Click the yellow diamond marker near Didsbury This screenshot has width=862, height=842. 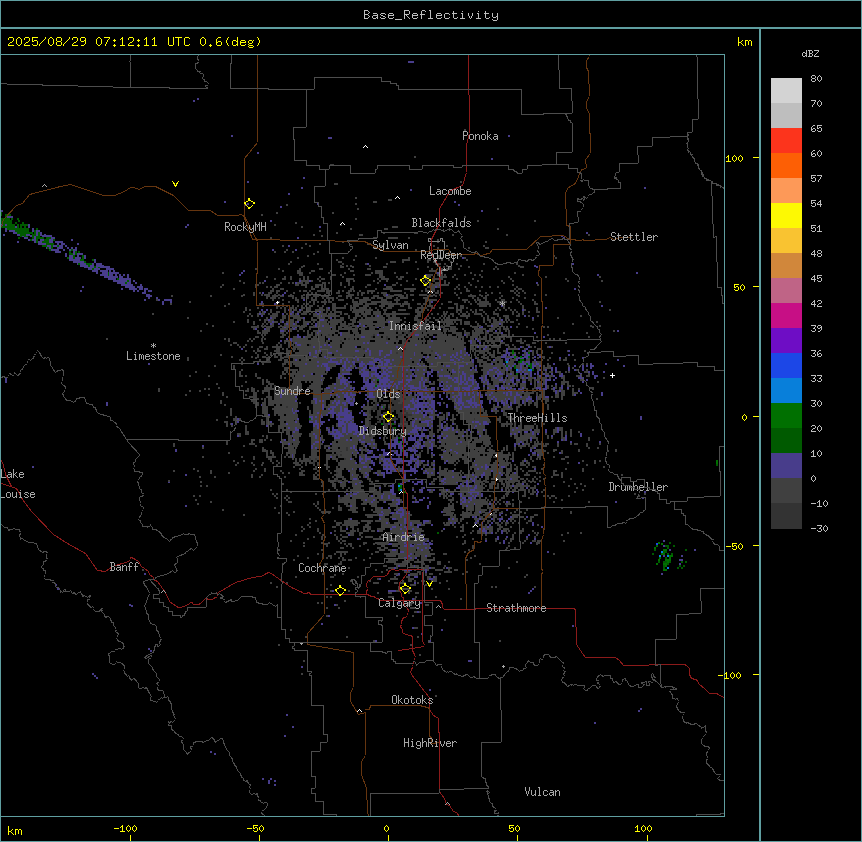pos(388,417)
